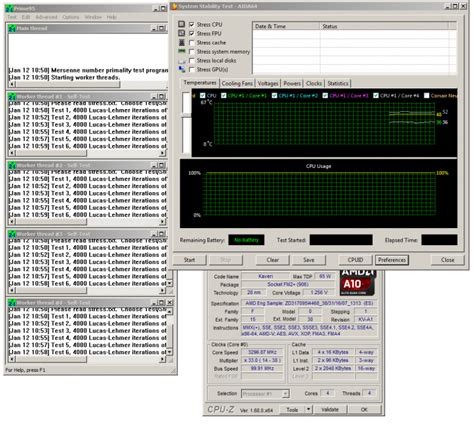Toggle CPU #1 / Core #1 graph checkbox
This screenshot has width=474, height=432.
pos(224,96)
